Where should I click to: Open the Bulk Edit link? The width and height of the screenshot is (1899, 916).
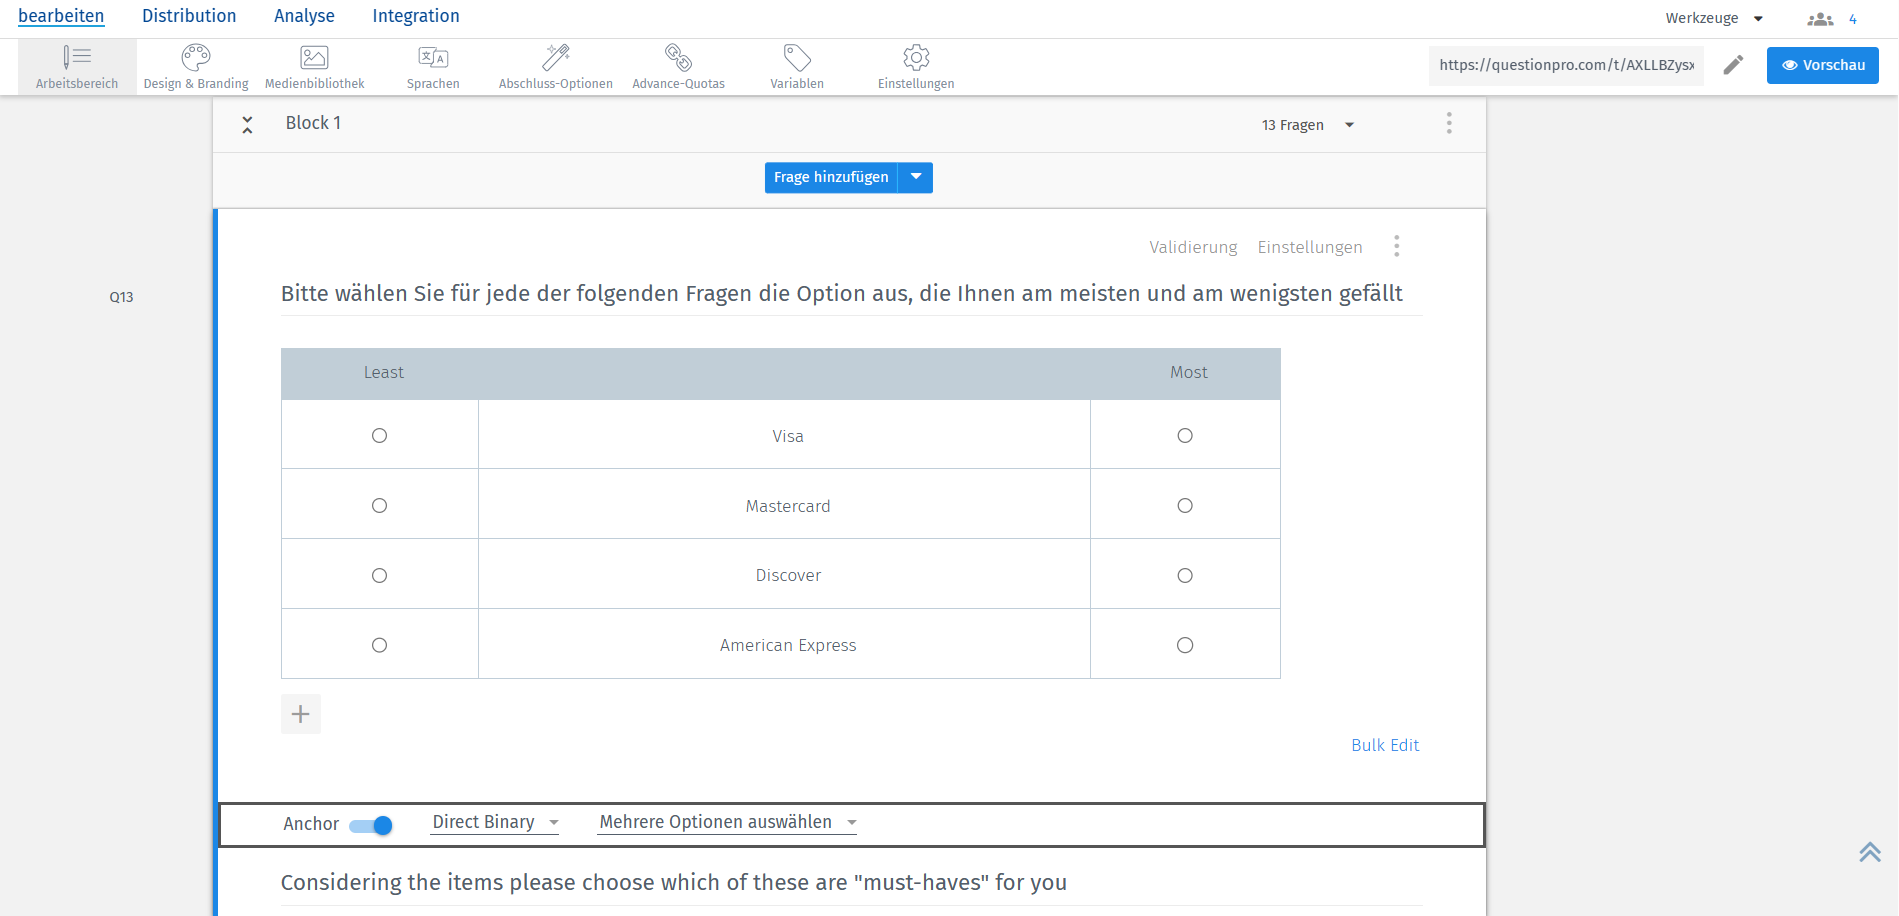(1385, 745)
